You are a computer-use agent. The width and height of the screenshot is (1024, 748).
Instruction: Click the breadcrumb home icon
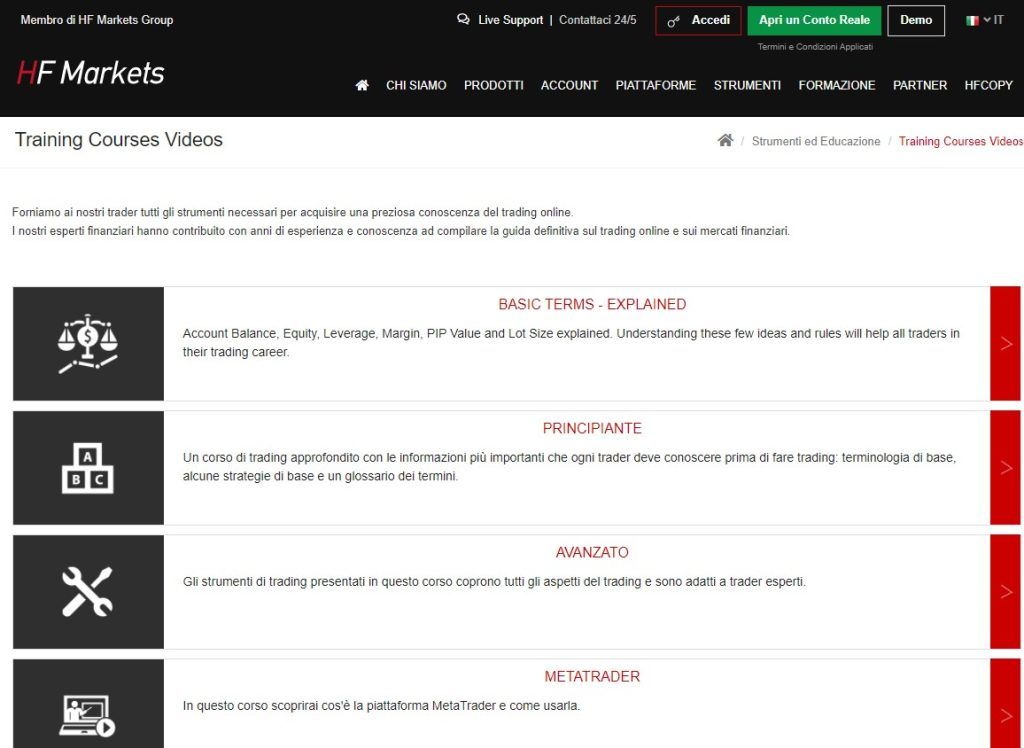point(725,140)
